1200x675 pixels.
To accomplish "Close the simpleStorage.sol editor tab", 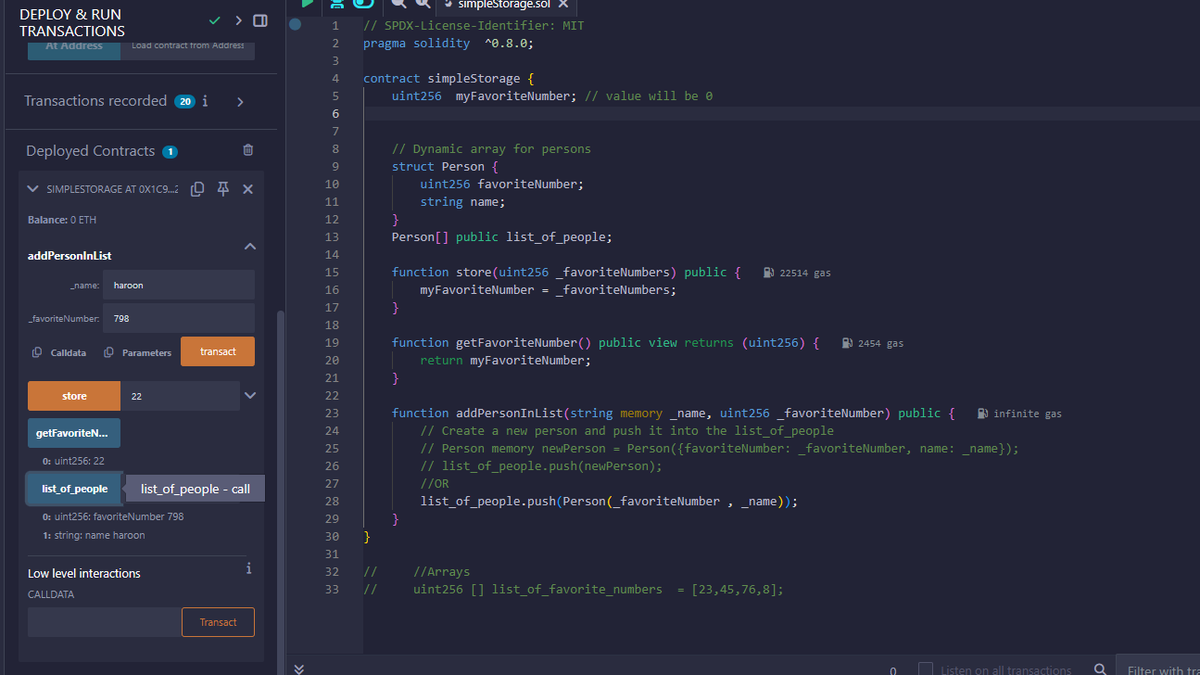I will click(x=563, y=4).
